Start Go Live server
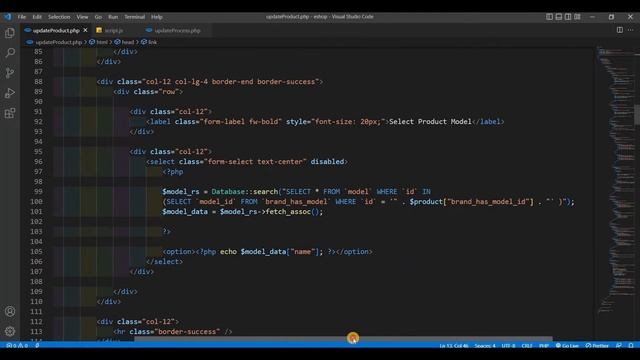 [567, 345]
